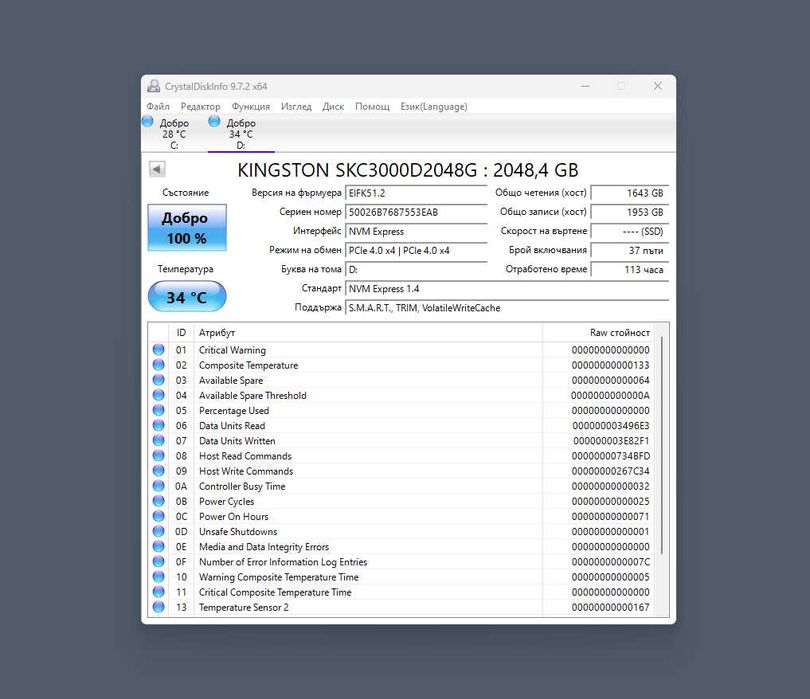Open the Функция menu
Image resolution: width=810 pixels, height=699 pixels.
[251, 106]
